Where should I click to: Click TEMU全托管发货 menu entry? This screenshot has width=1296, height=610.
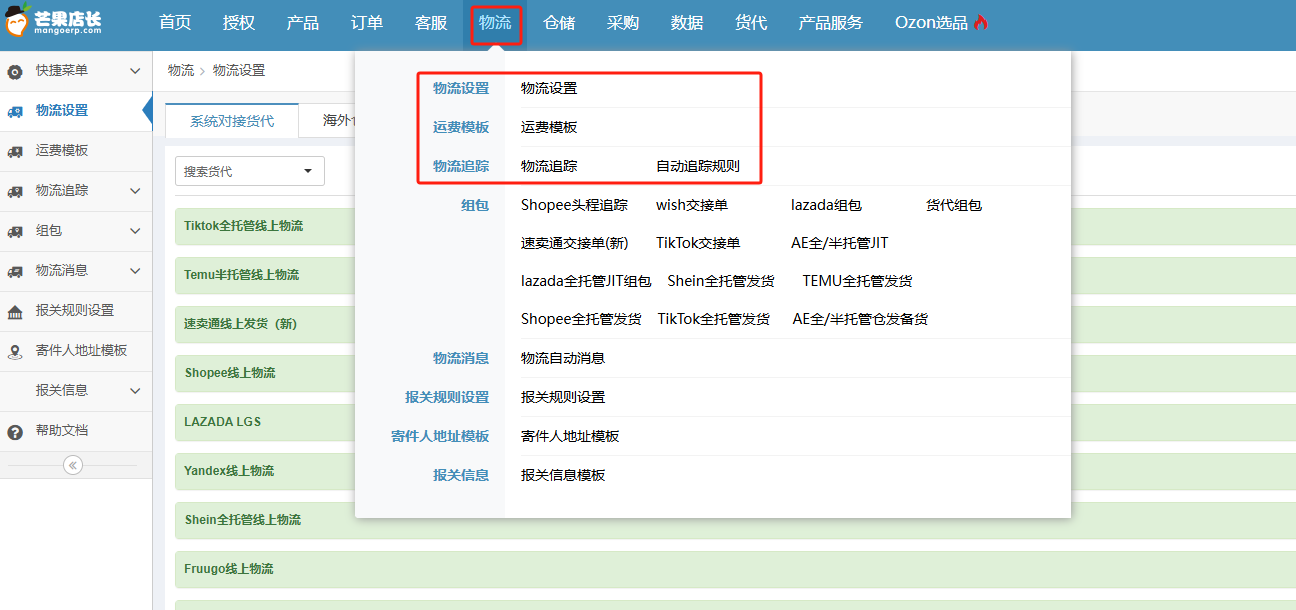coord(857,281)
